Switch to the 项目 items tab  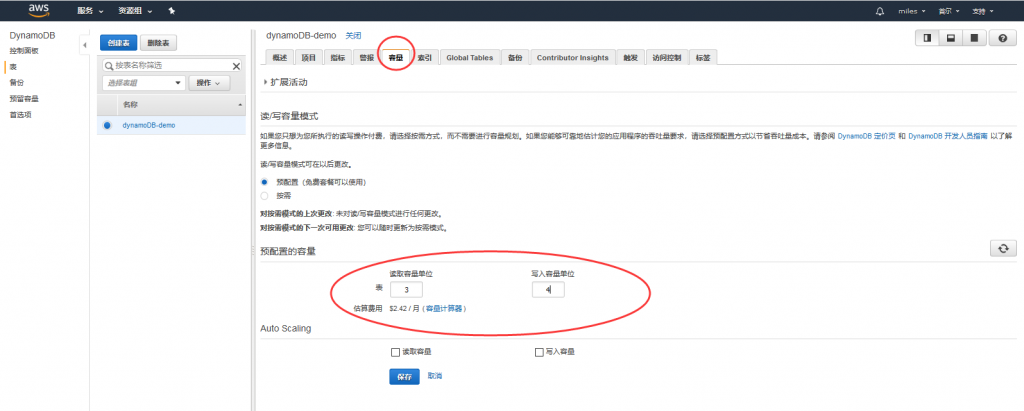coord(308,58)
